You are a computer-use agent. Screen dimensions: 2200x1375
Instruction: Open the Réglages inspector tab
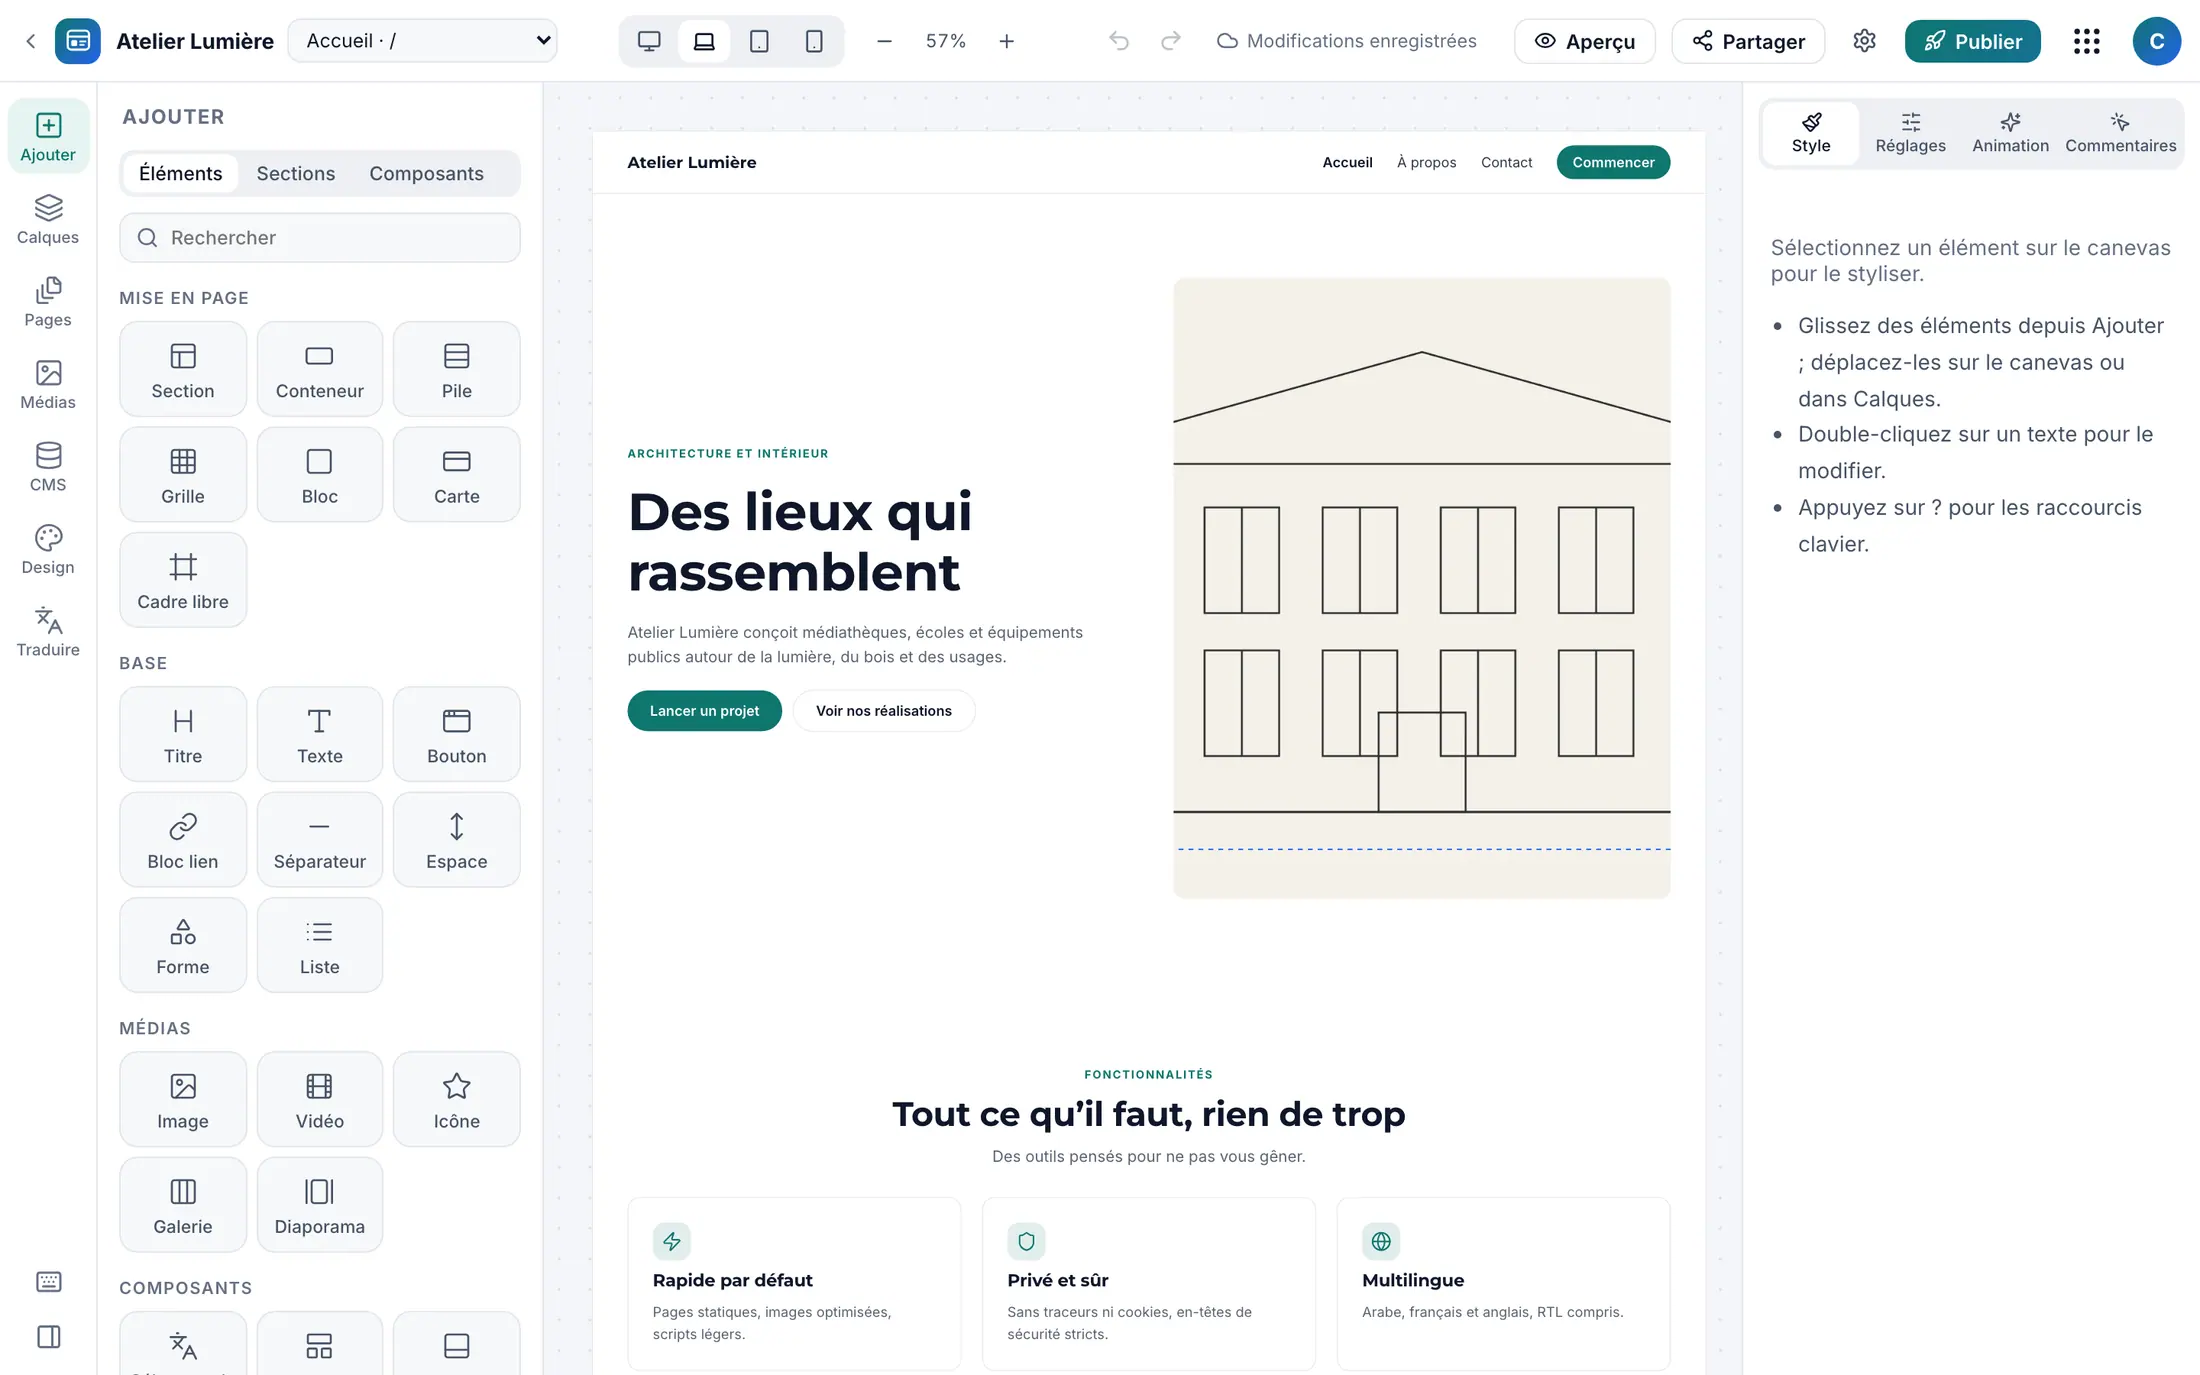(x=1910, y=133)
